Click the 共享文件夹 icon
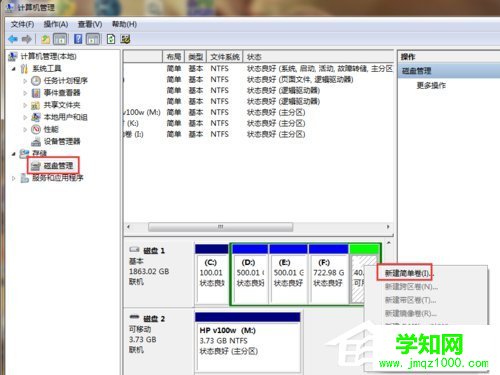The height and width of the screenshot is (375, 500). 36,105
